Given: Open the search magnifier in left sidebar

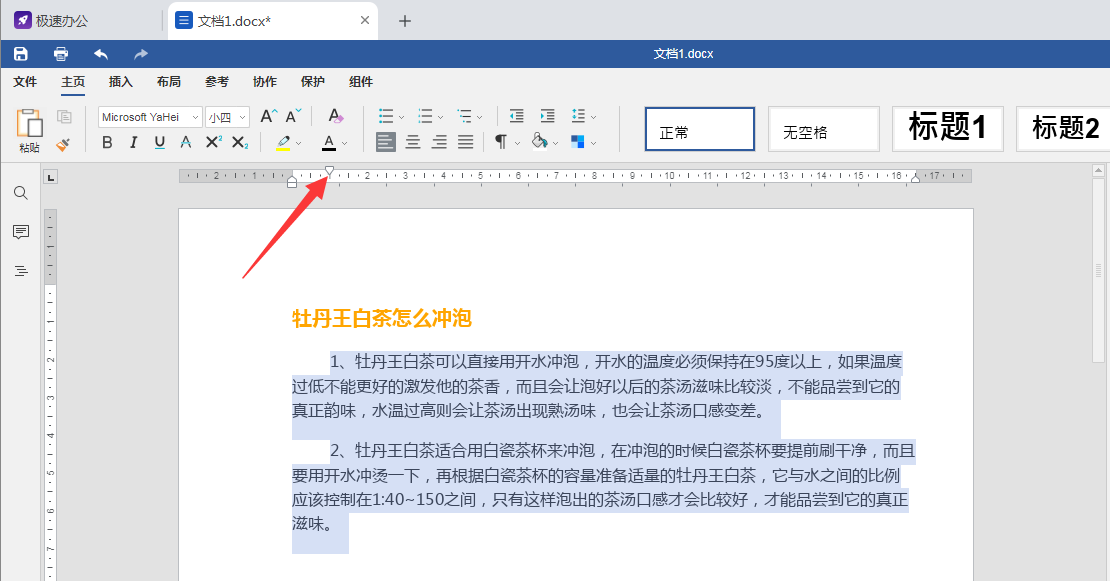Looking at the screenshot, I should coord(21,193).
